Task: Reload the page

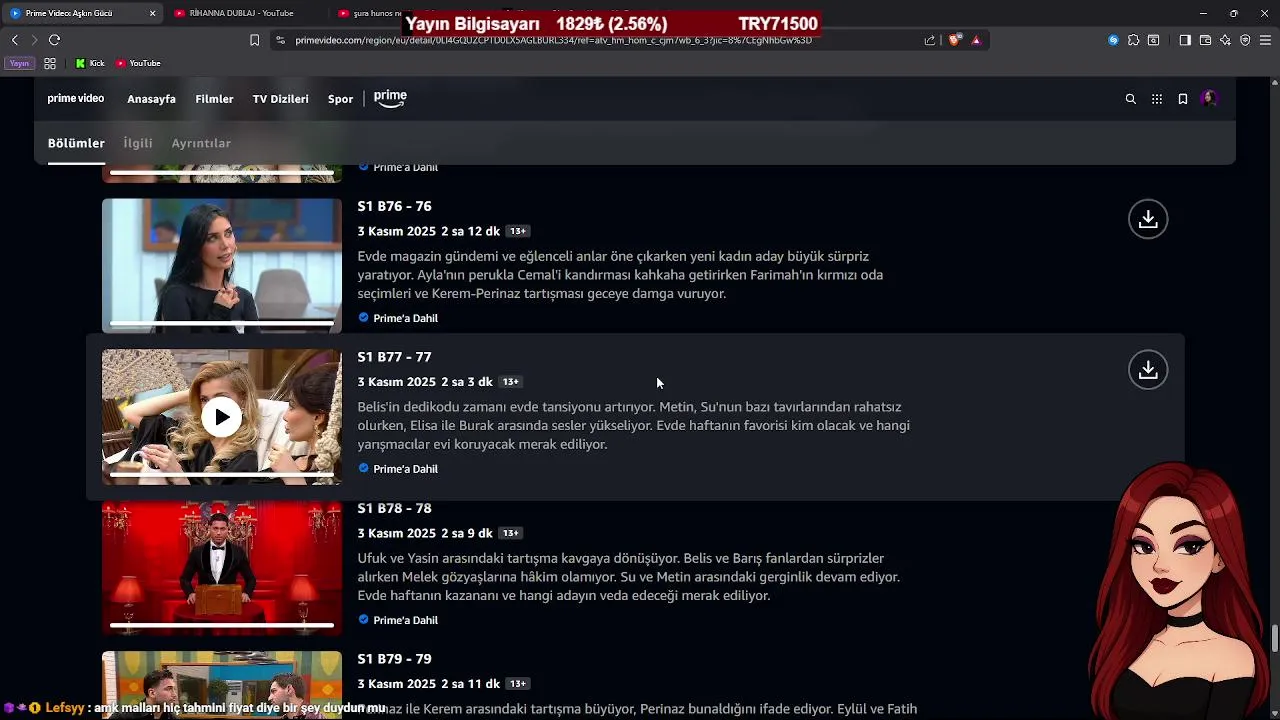Action: point(54,40)
